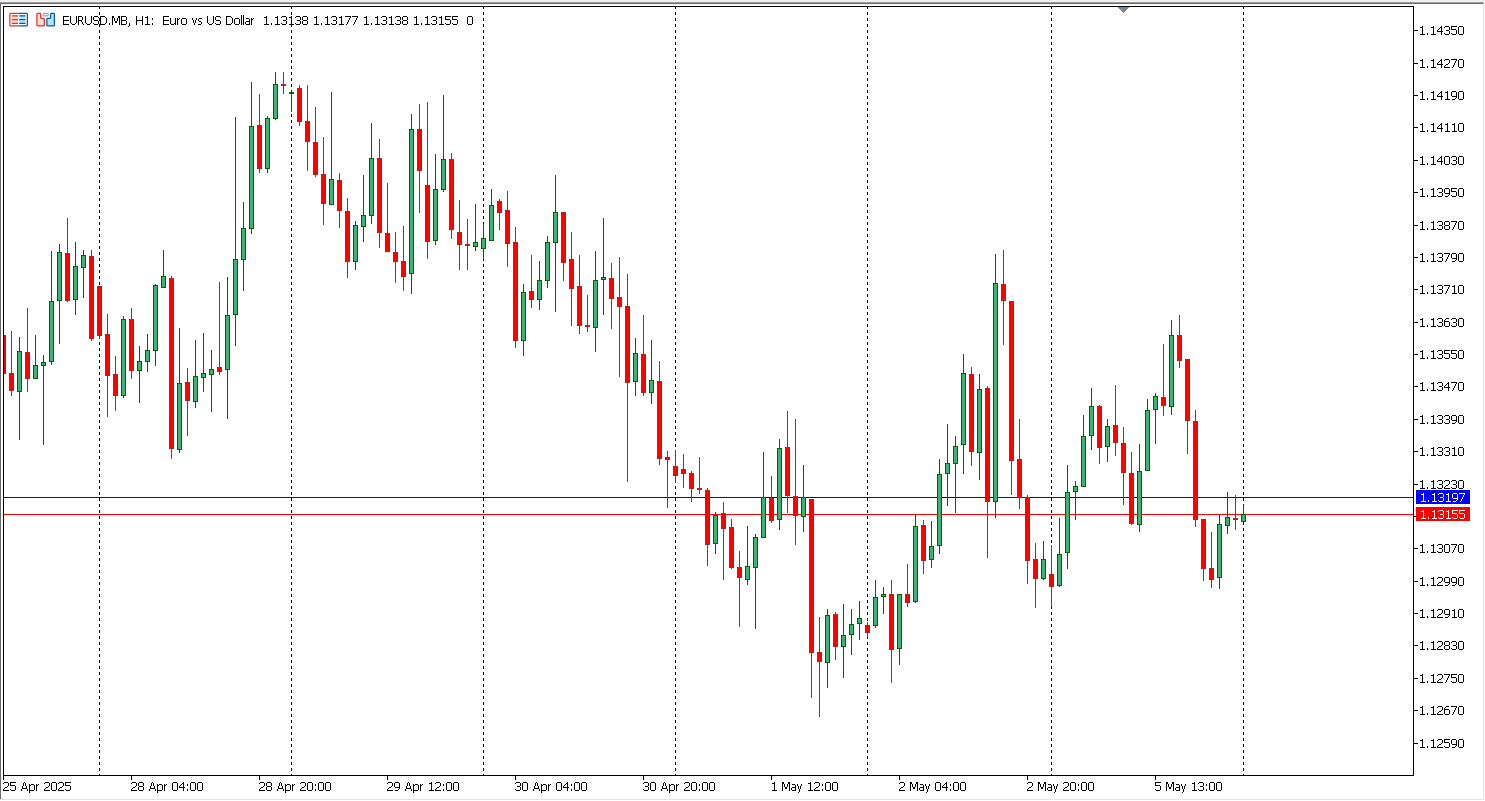Click the '2 May 20:00' time axis label
The height and width of the screenshot is (801, 1485).
(x=1060, y=787)
